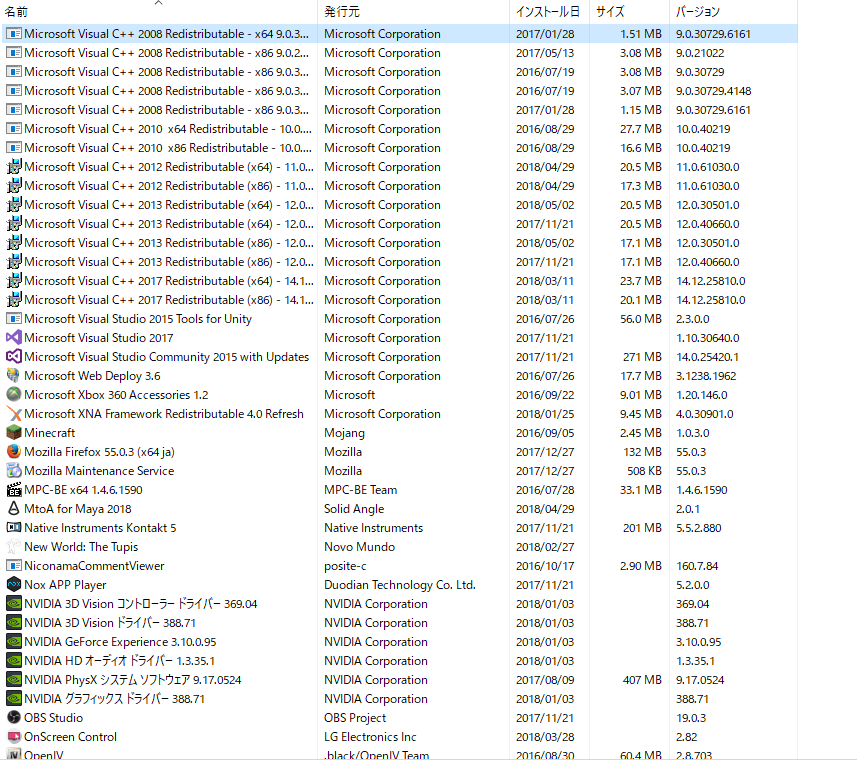Screen dimensions: 857x760
Task: Click size value 508 KB
Action: tap(644, 470)
